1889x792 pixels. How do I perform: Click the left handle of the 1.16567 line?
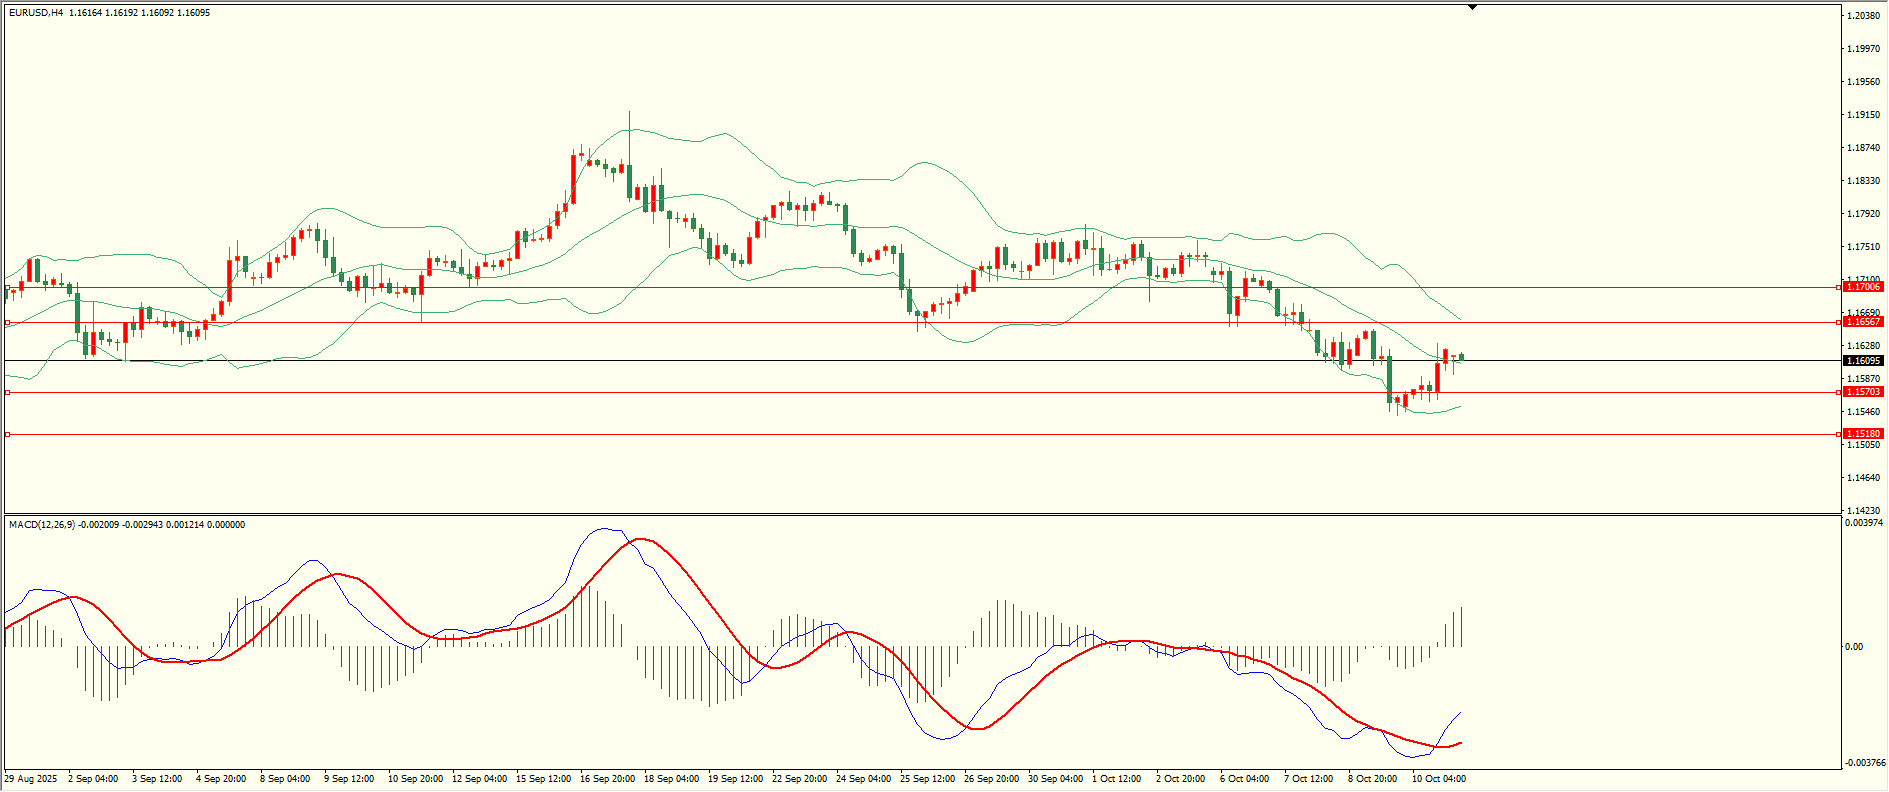point(7,322)
